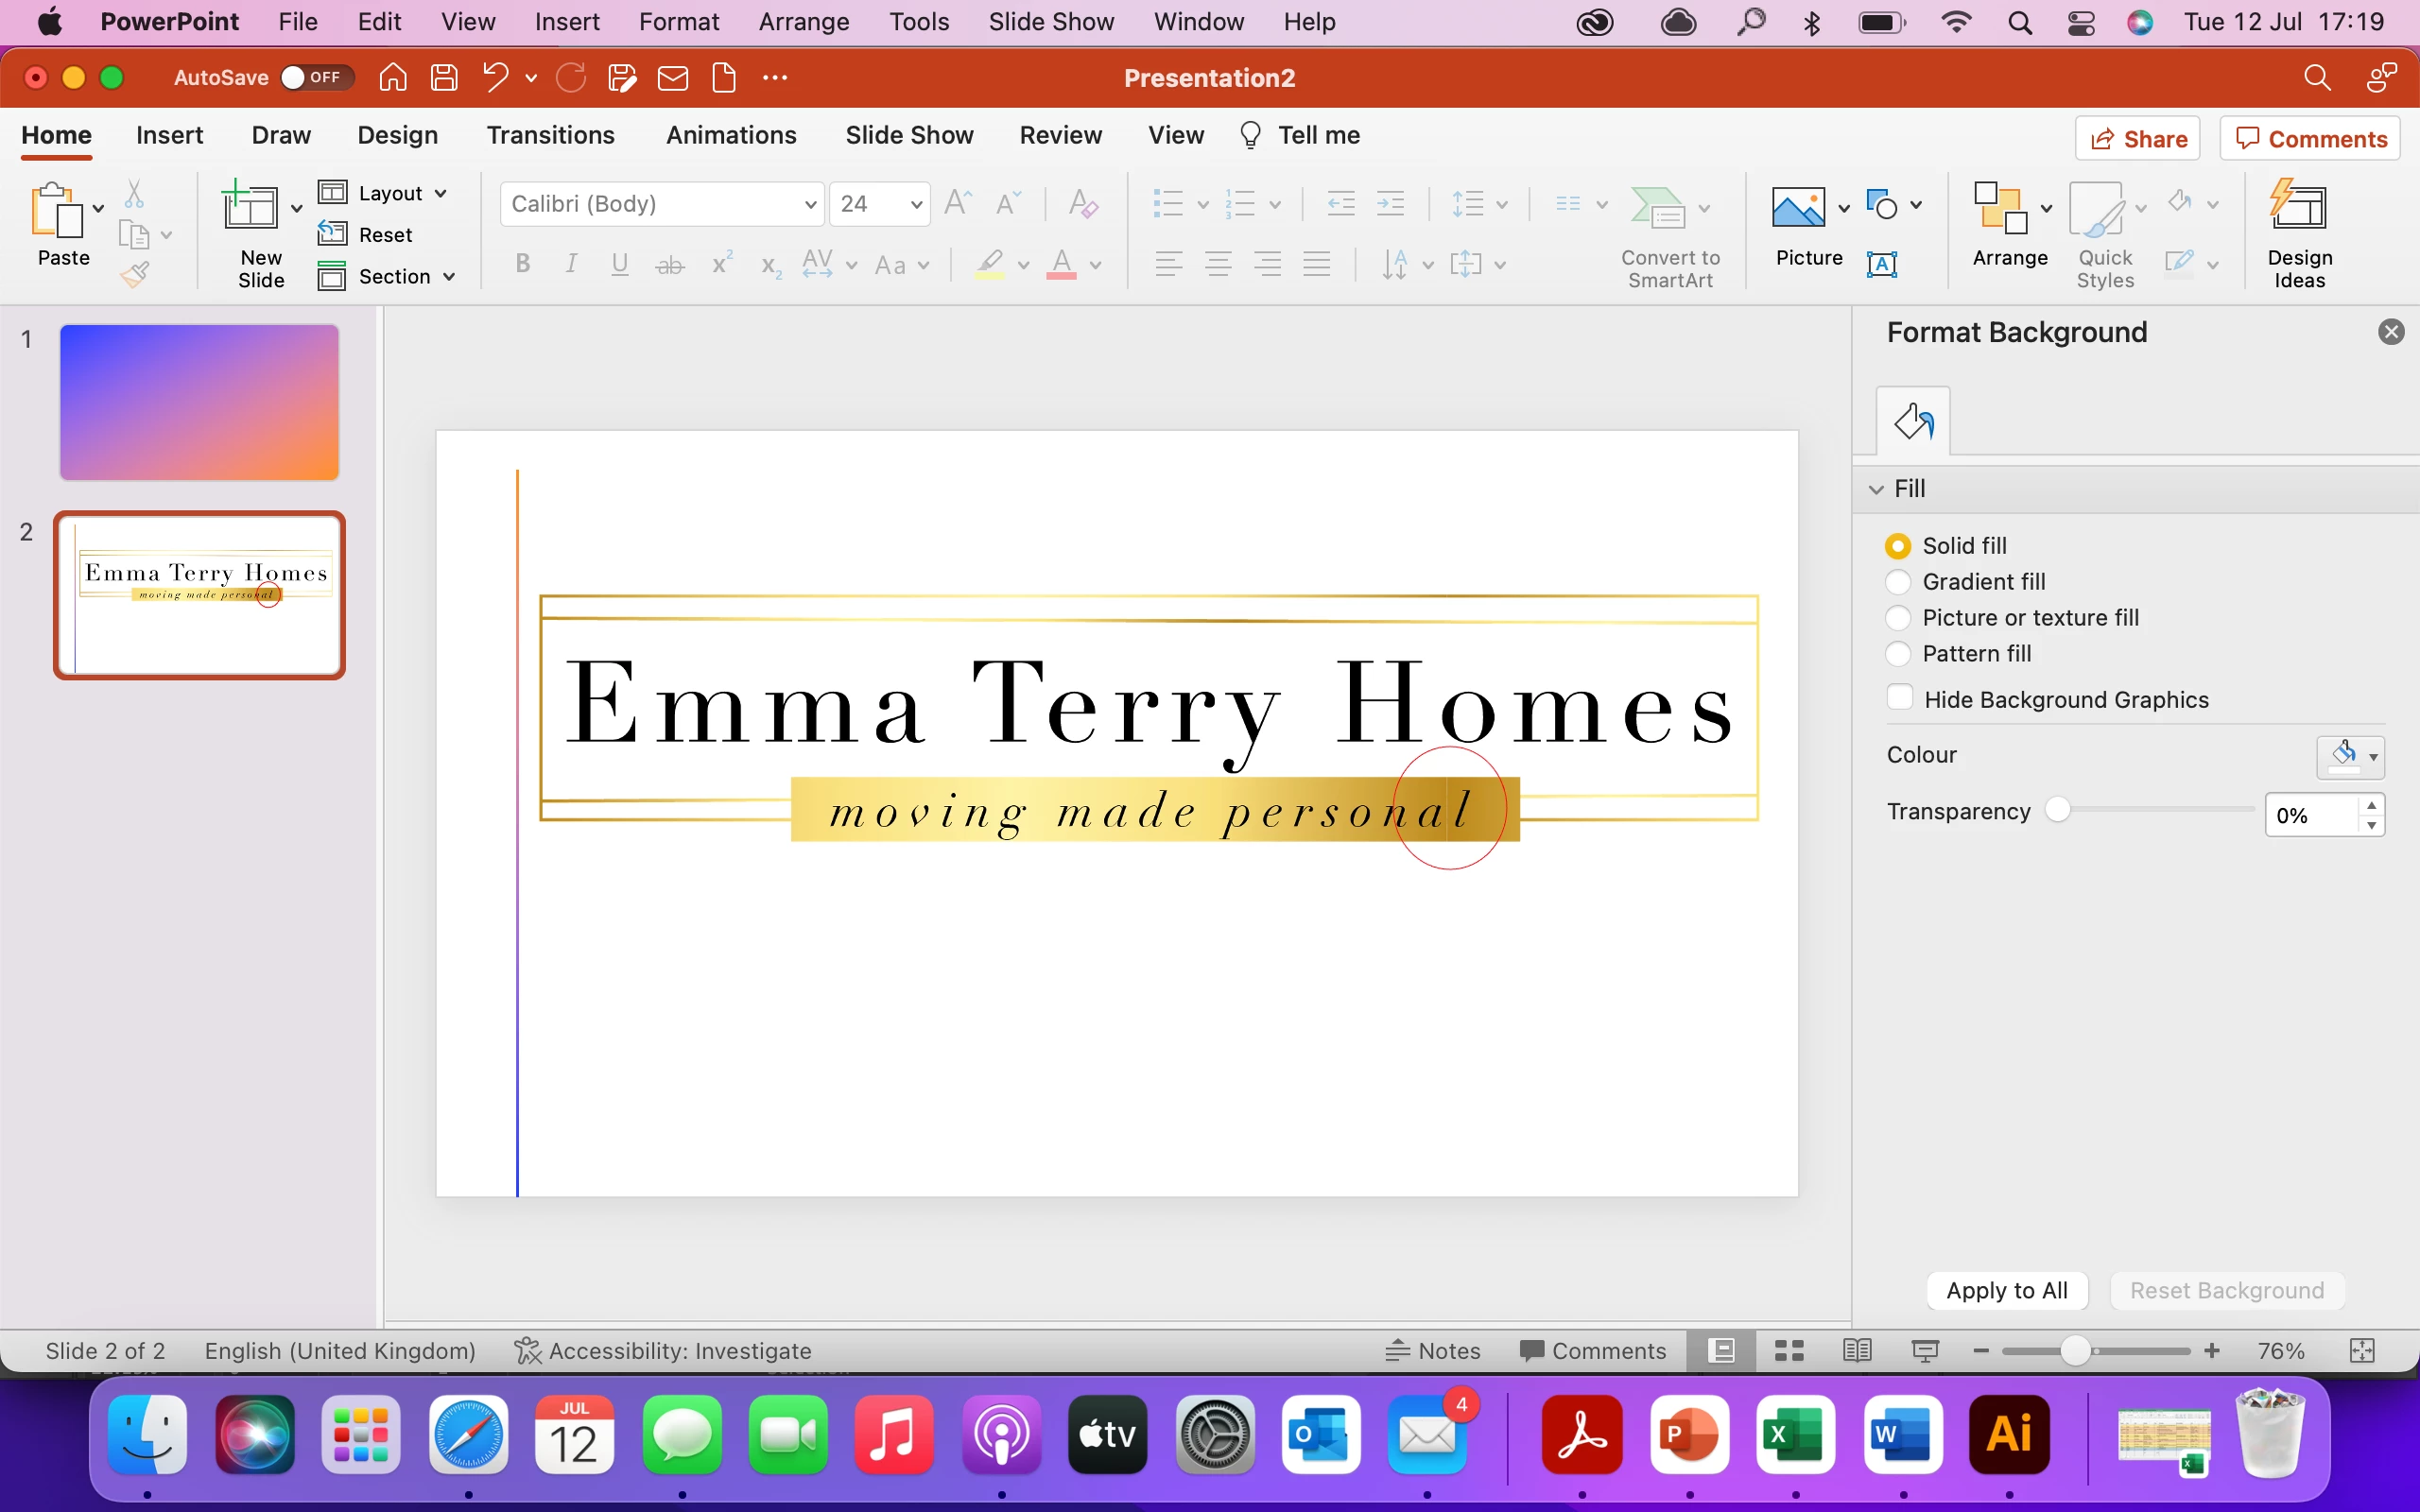Toggle the AutoSave switch
The width and height of the screenshot is (2420, 1512).
tap(316, 77)
